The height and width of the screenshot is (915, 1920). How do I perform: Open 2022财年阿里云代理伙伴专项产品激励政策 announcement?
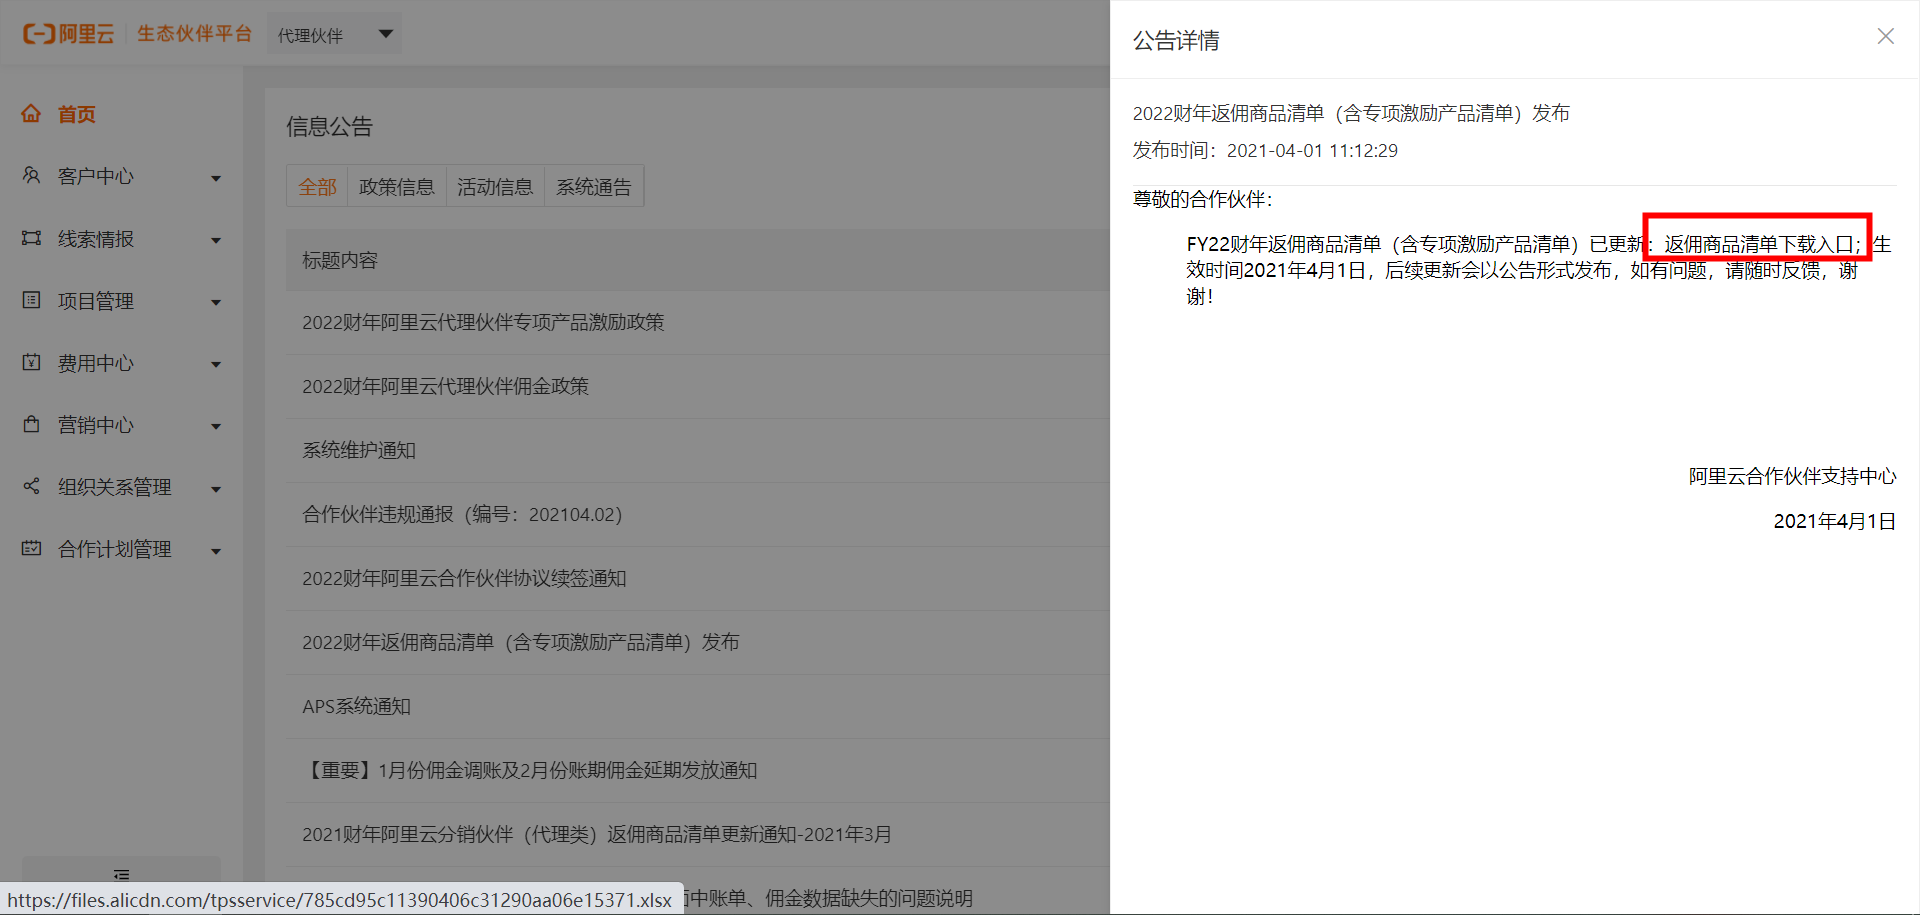tap(483, 322)
